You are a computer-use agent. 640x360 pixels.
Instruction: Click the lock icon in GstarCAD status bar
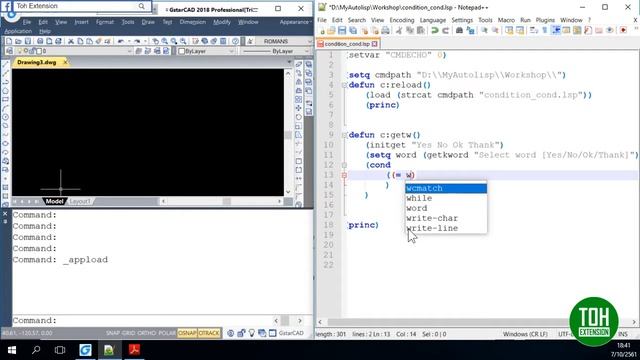pos(241,333)
